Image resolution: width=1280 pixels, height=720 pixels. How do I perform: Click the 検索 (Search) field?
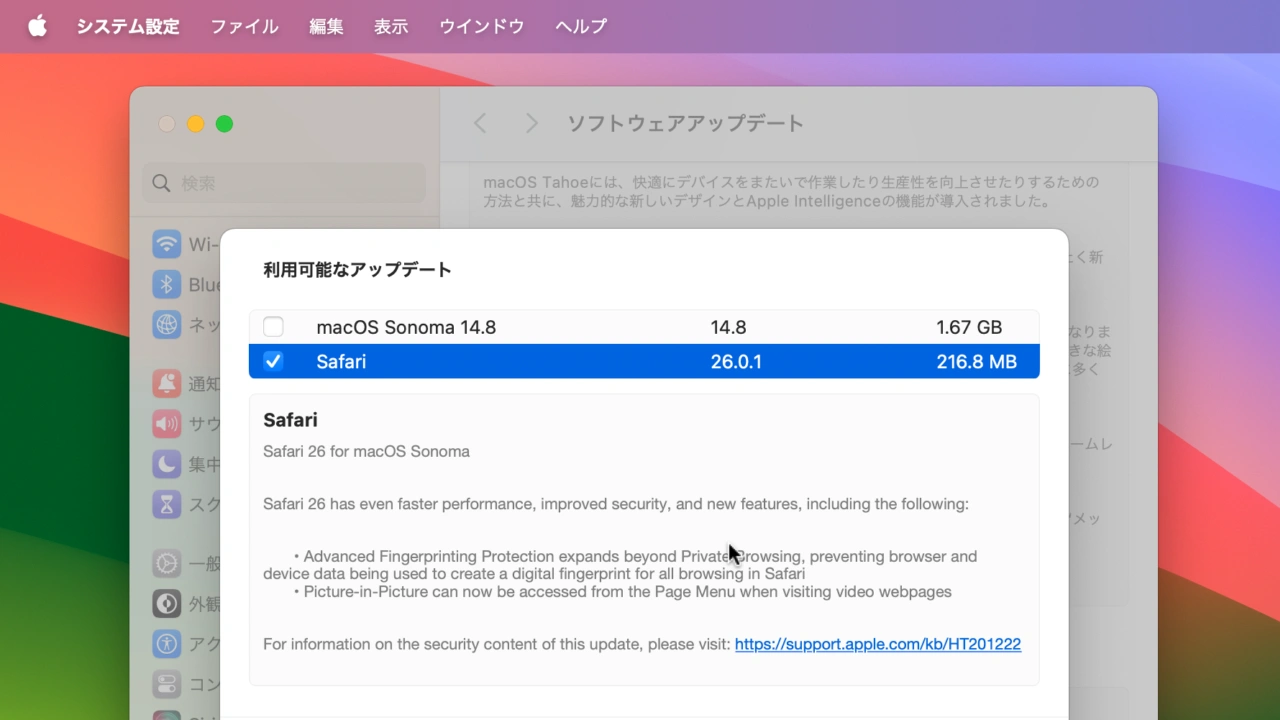click(x=283, y=183)
